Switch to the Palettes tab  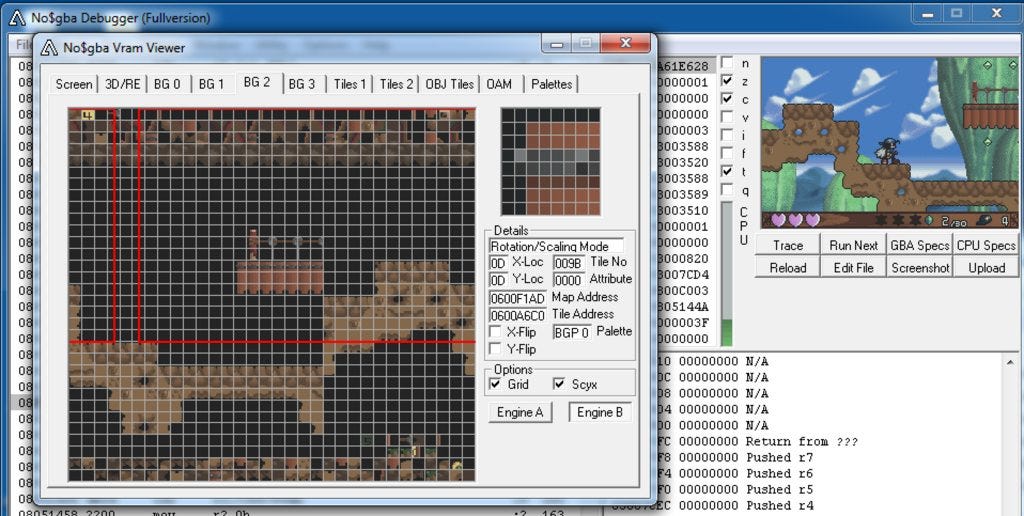(552, 84)
